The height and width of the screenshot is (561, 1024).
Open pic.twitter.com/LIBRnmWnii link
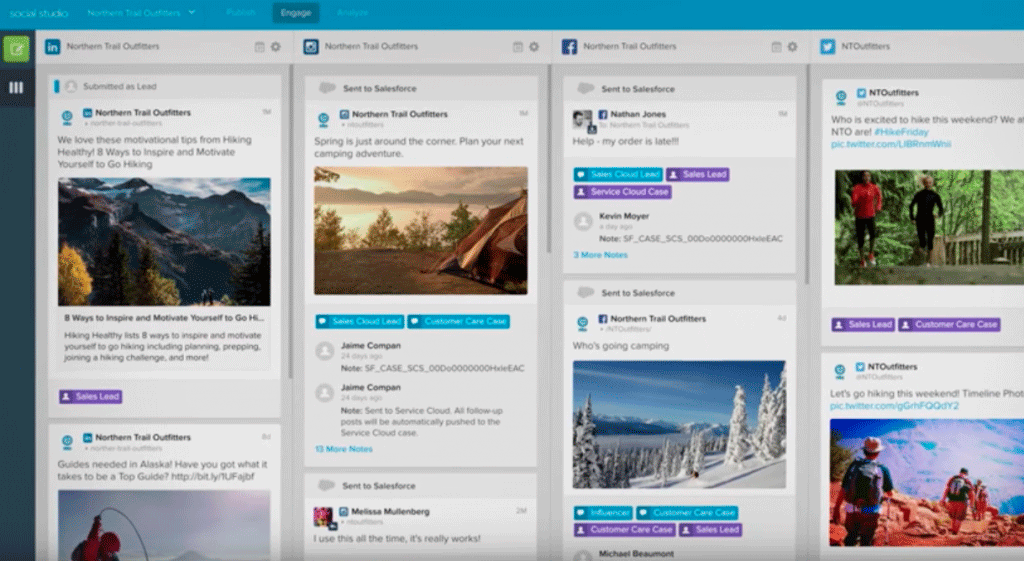[x=891, y=144]
